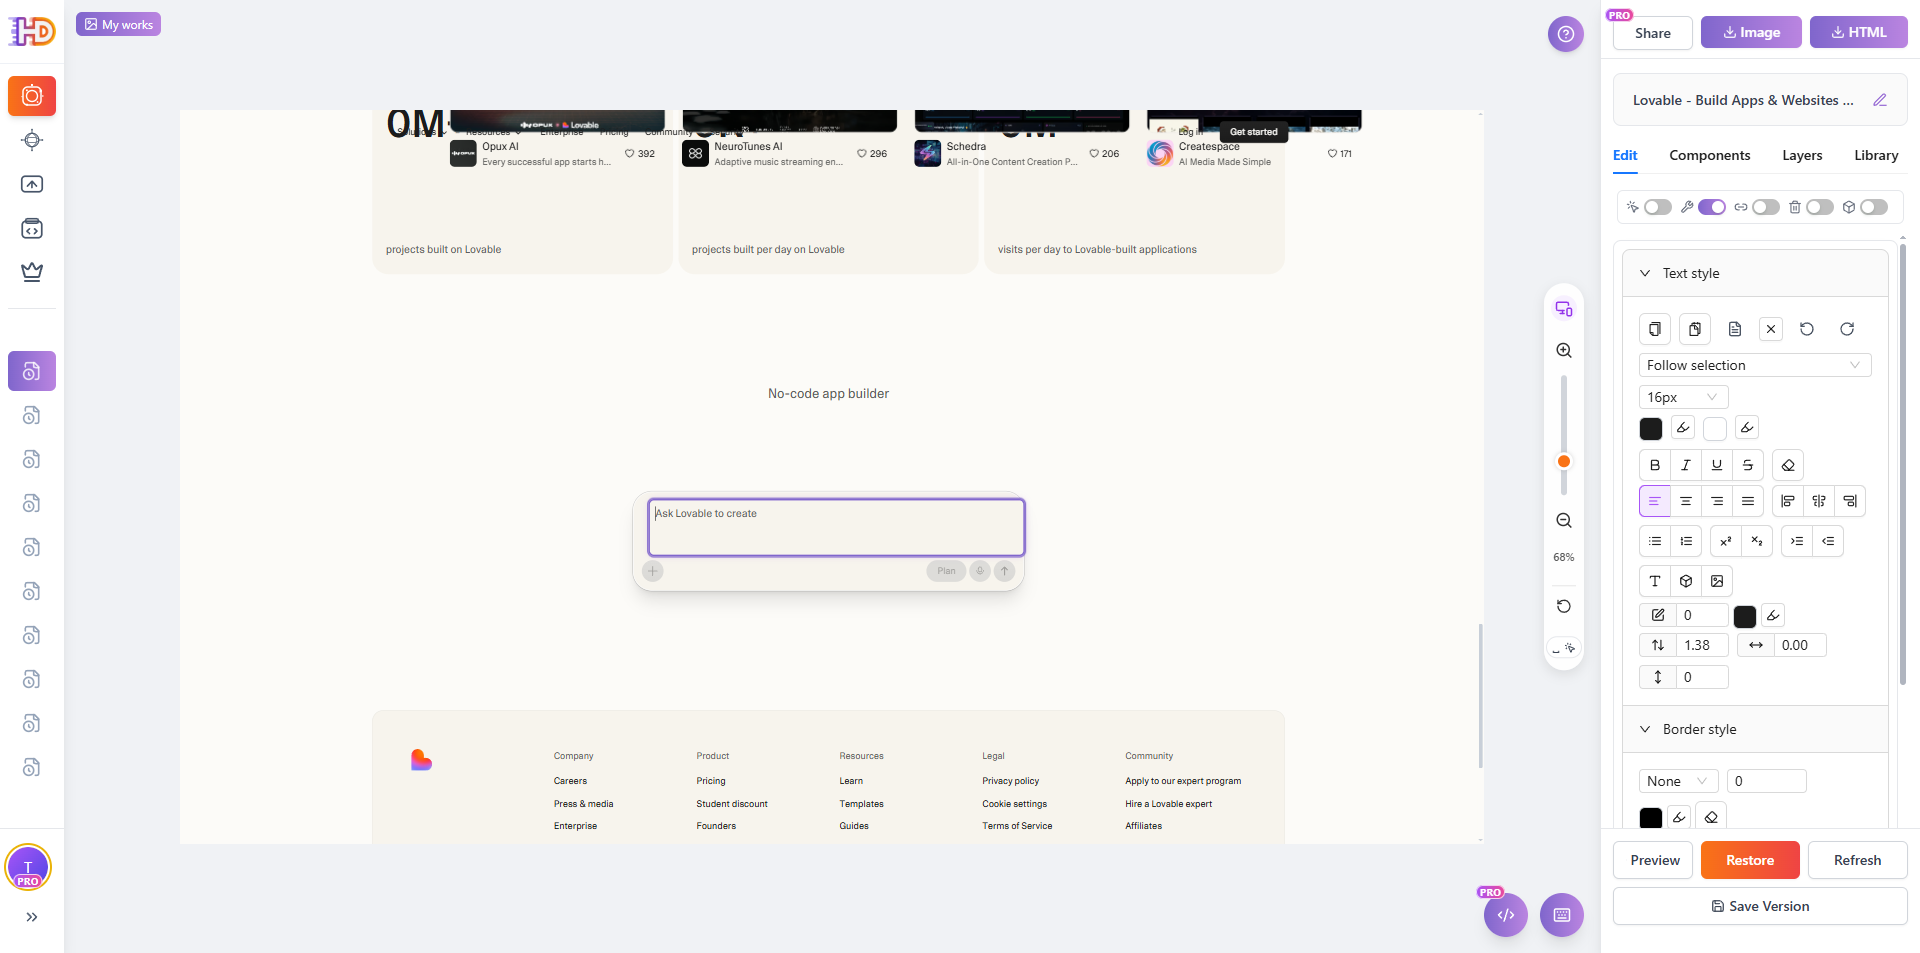Open the crown premium icon in sidebar
Screen dimensions: 1920x953
coord(32,272)
